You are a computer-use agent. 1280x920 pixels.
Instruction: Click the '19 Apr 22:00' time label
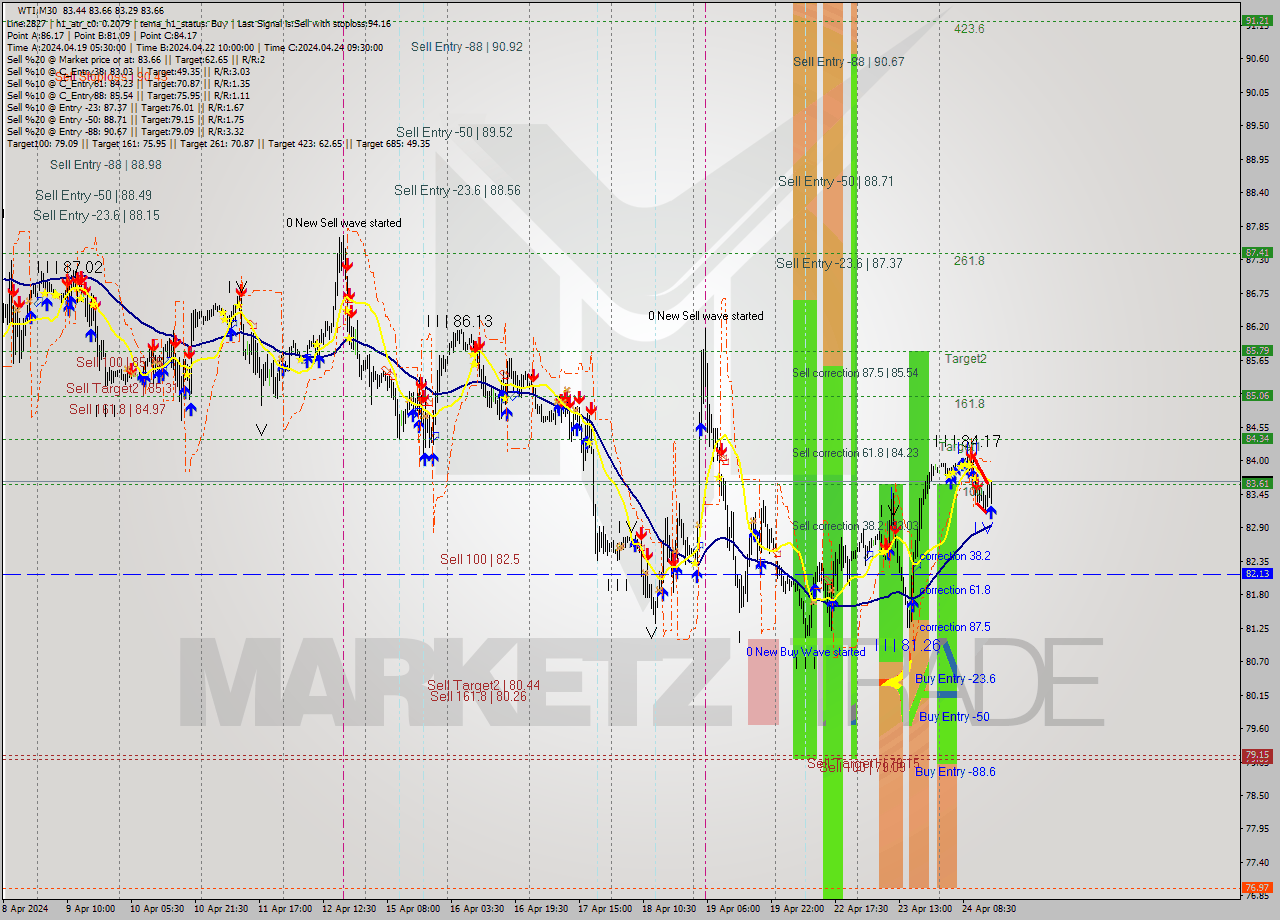(797, 909)
